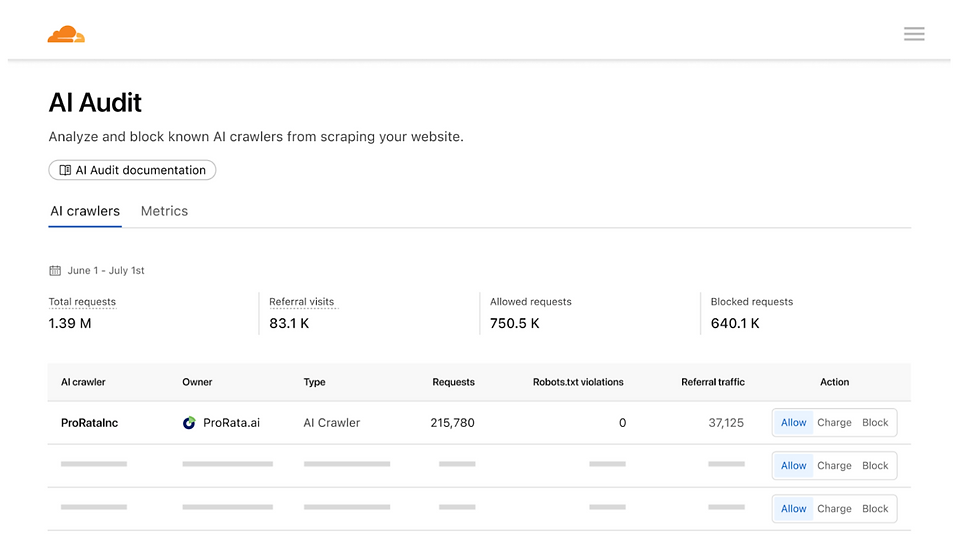Select Block in the third crawler row
The image size is (980, 553).
coord(875,509)
